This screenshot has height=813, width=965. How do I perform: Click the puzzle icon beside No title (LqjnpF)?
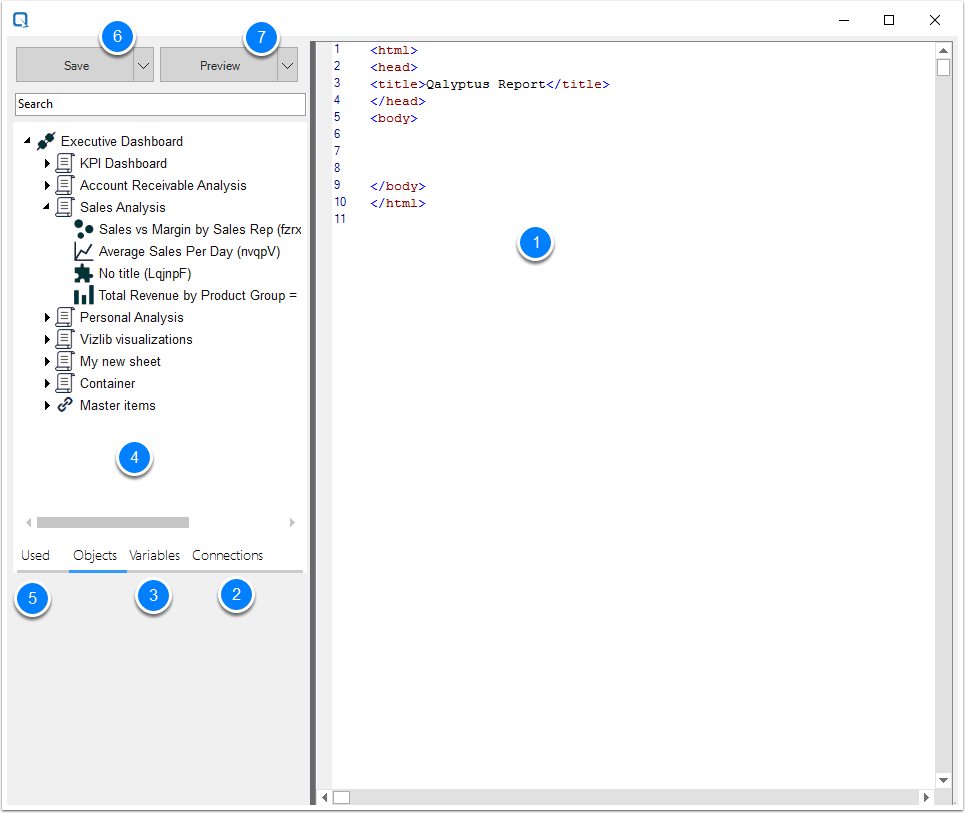(84, 273)
